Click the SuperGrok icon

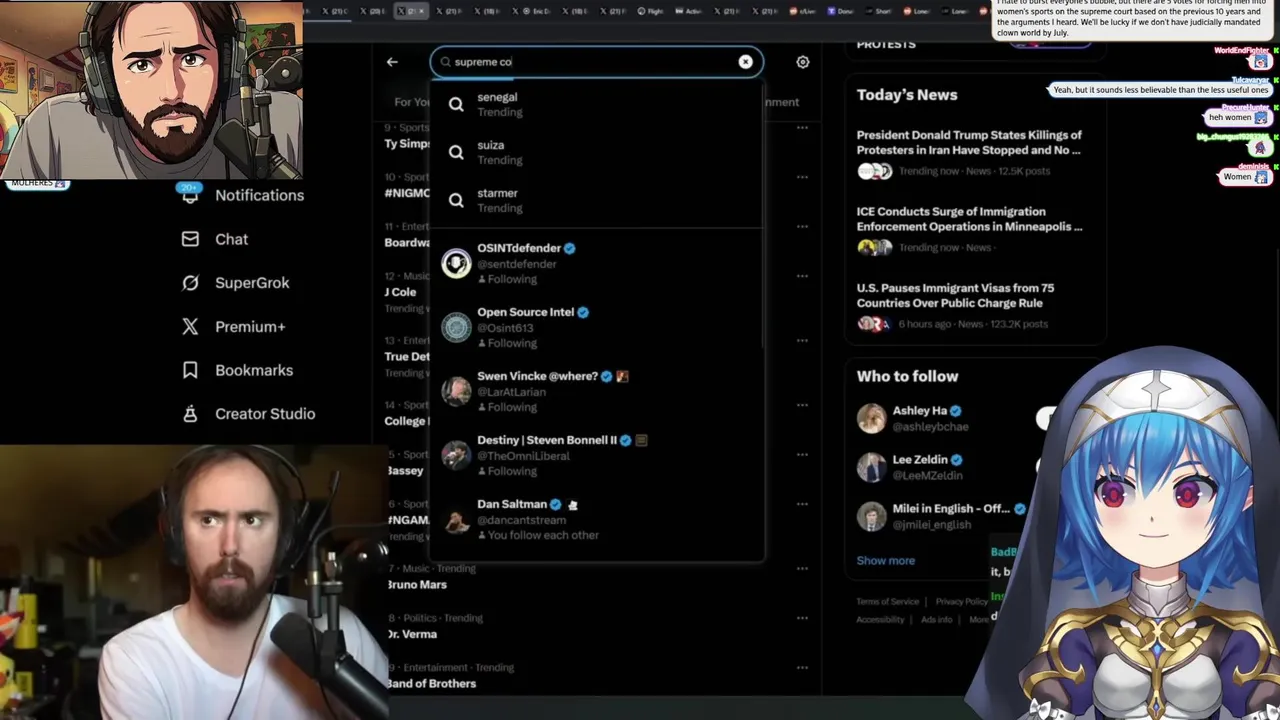click(x=190, y=283)
